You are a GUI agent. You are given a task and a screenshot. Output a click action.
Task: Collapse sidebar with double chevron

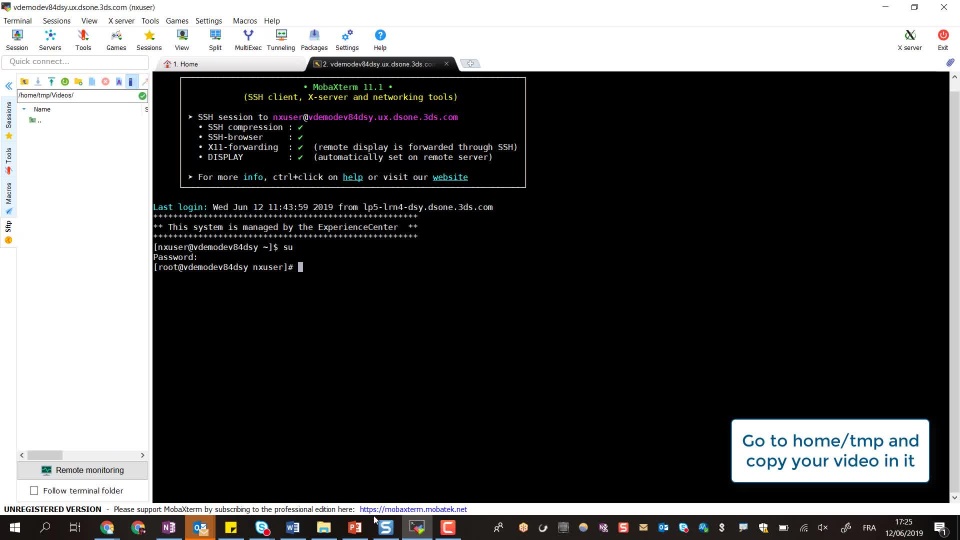click(9, 86)
